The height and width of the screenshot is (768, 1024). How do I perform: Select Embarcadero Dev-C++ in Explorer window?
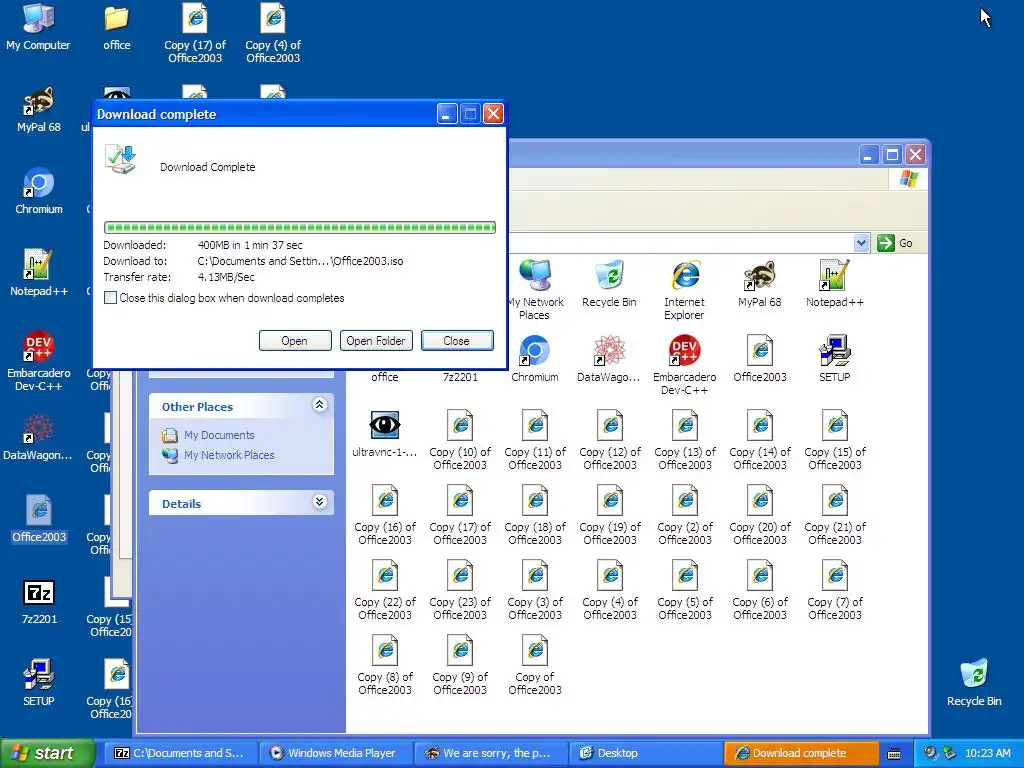(684, 364)
